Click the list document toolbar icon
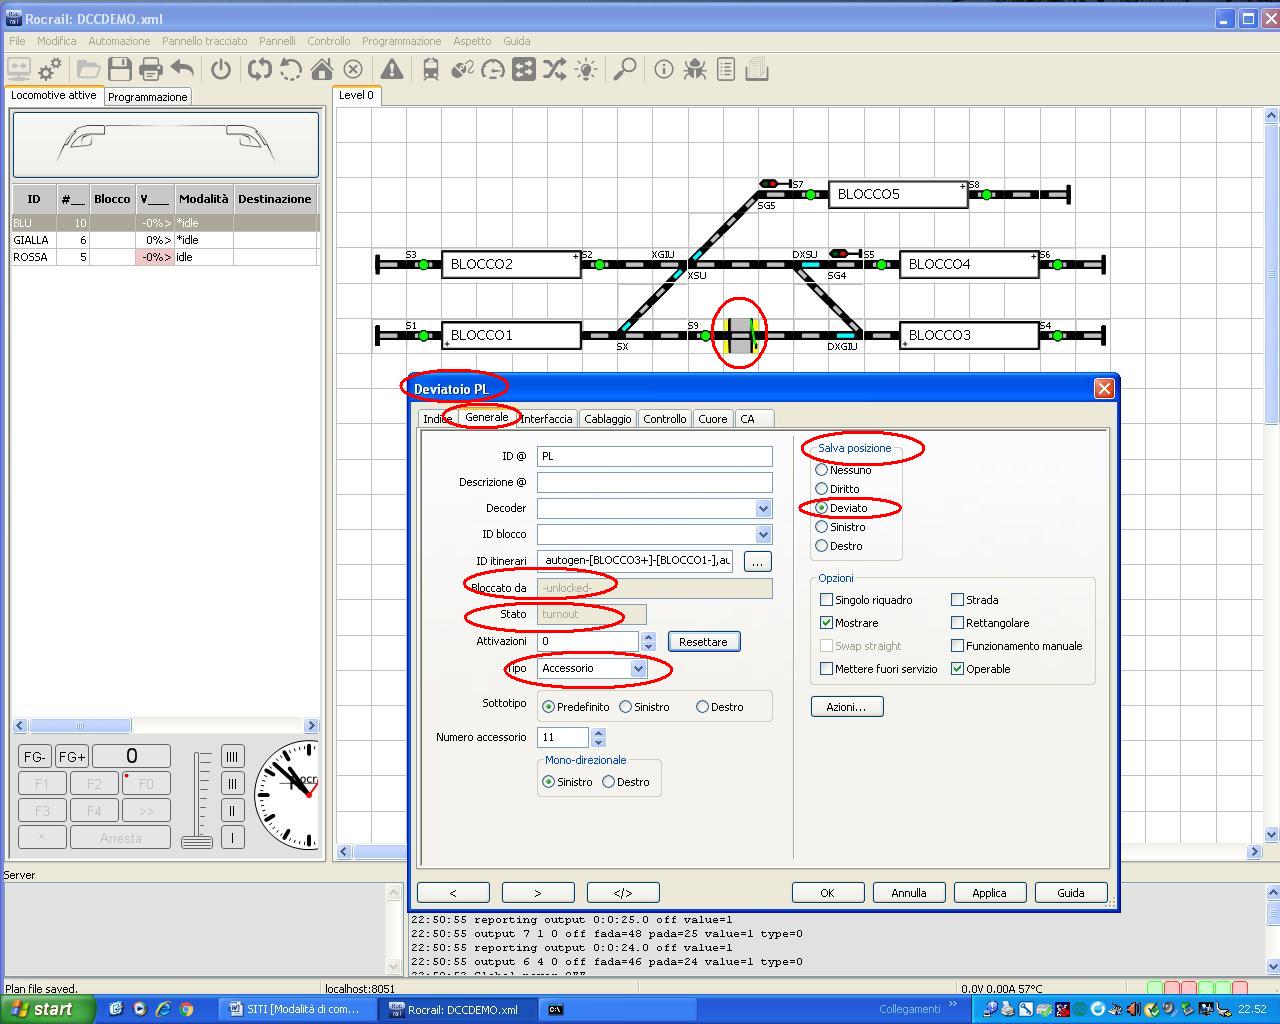Image resolution: width=1280 pixels, height=1024 pixels. pos(726,69)
